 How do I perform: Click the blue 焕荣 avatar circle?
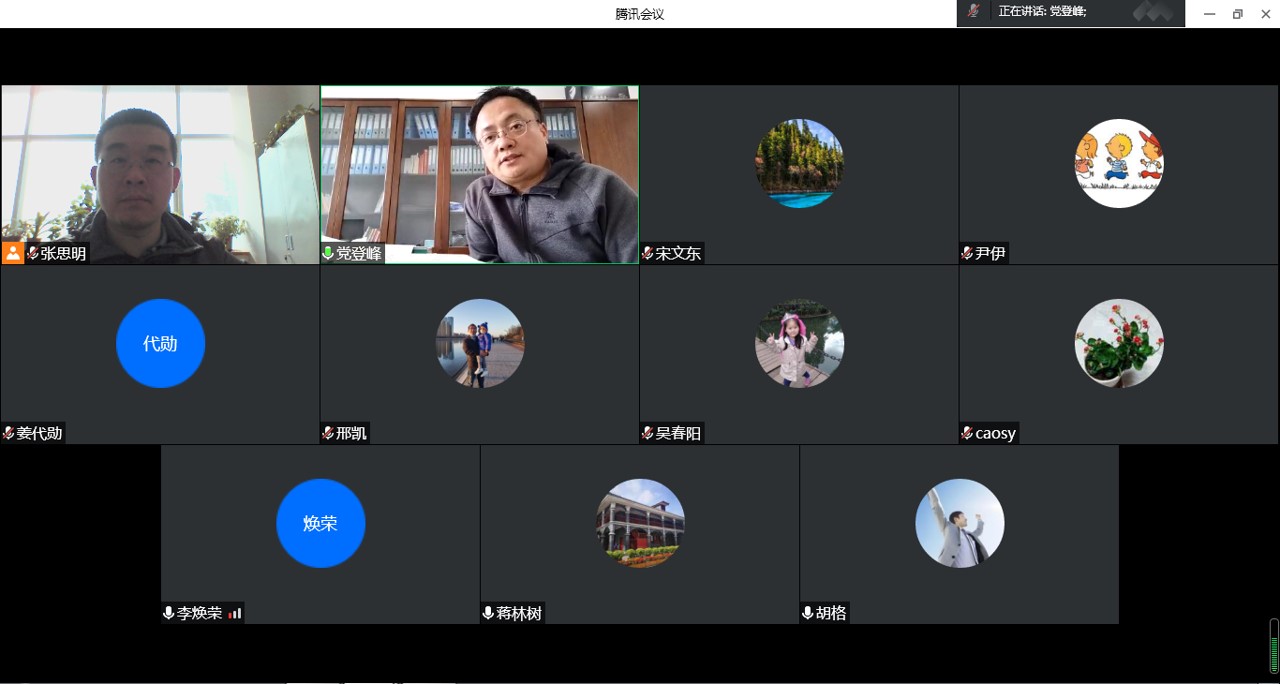(x=320, y=523)
